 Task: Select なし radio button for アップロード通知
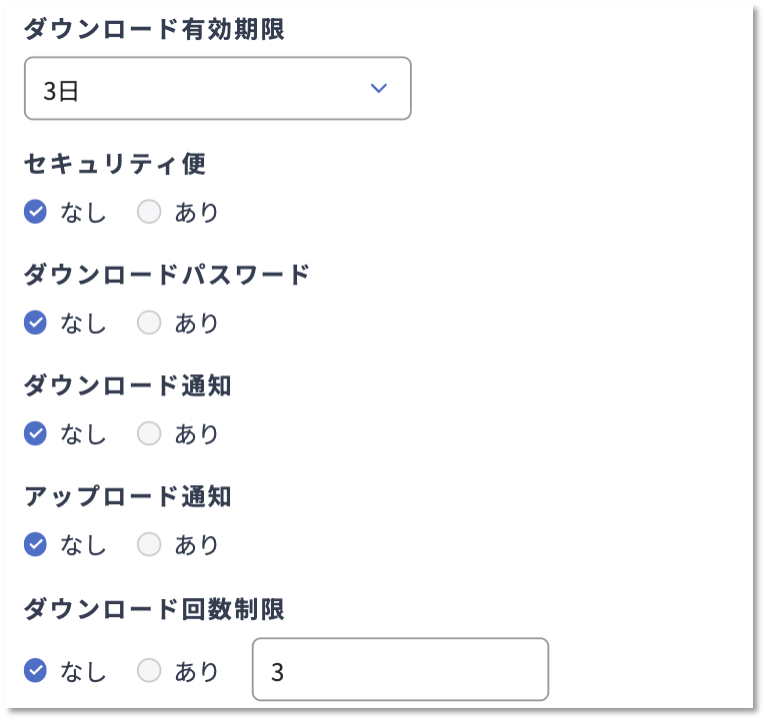[36, 545]
